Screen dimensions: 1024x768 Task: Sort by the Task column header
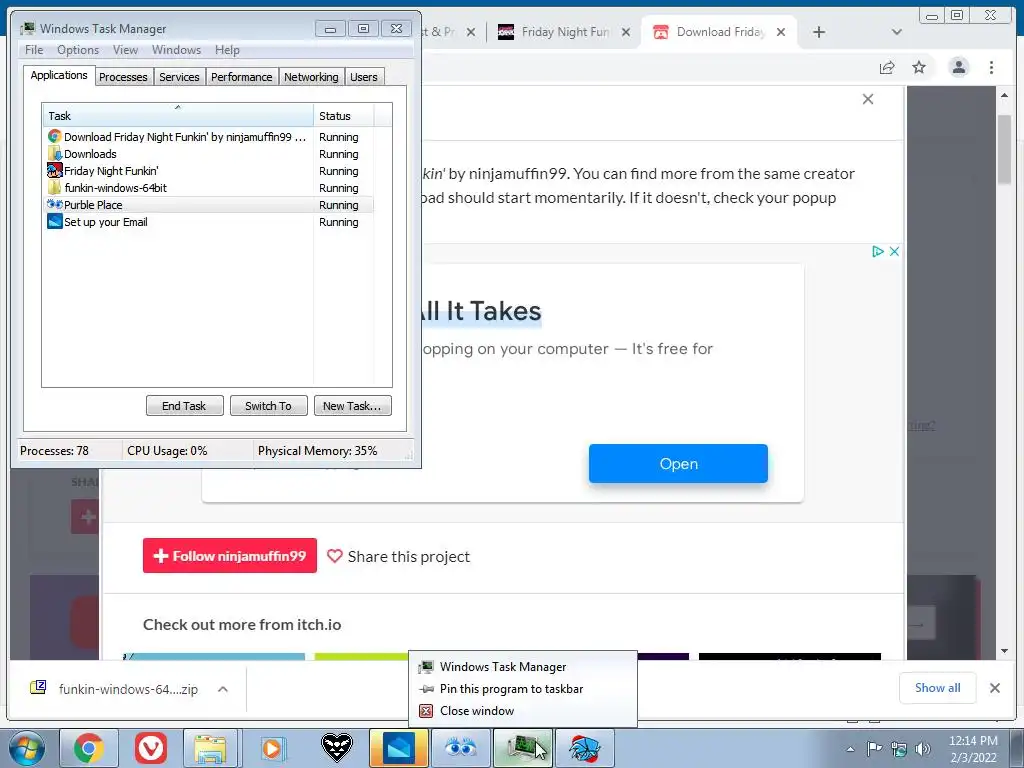coord(178,116)
